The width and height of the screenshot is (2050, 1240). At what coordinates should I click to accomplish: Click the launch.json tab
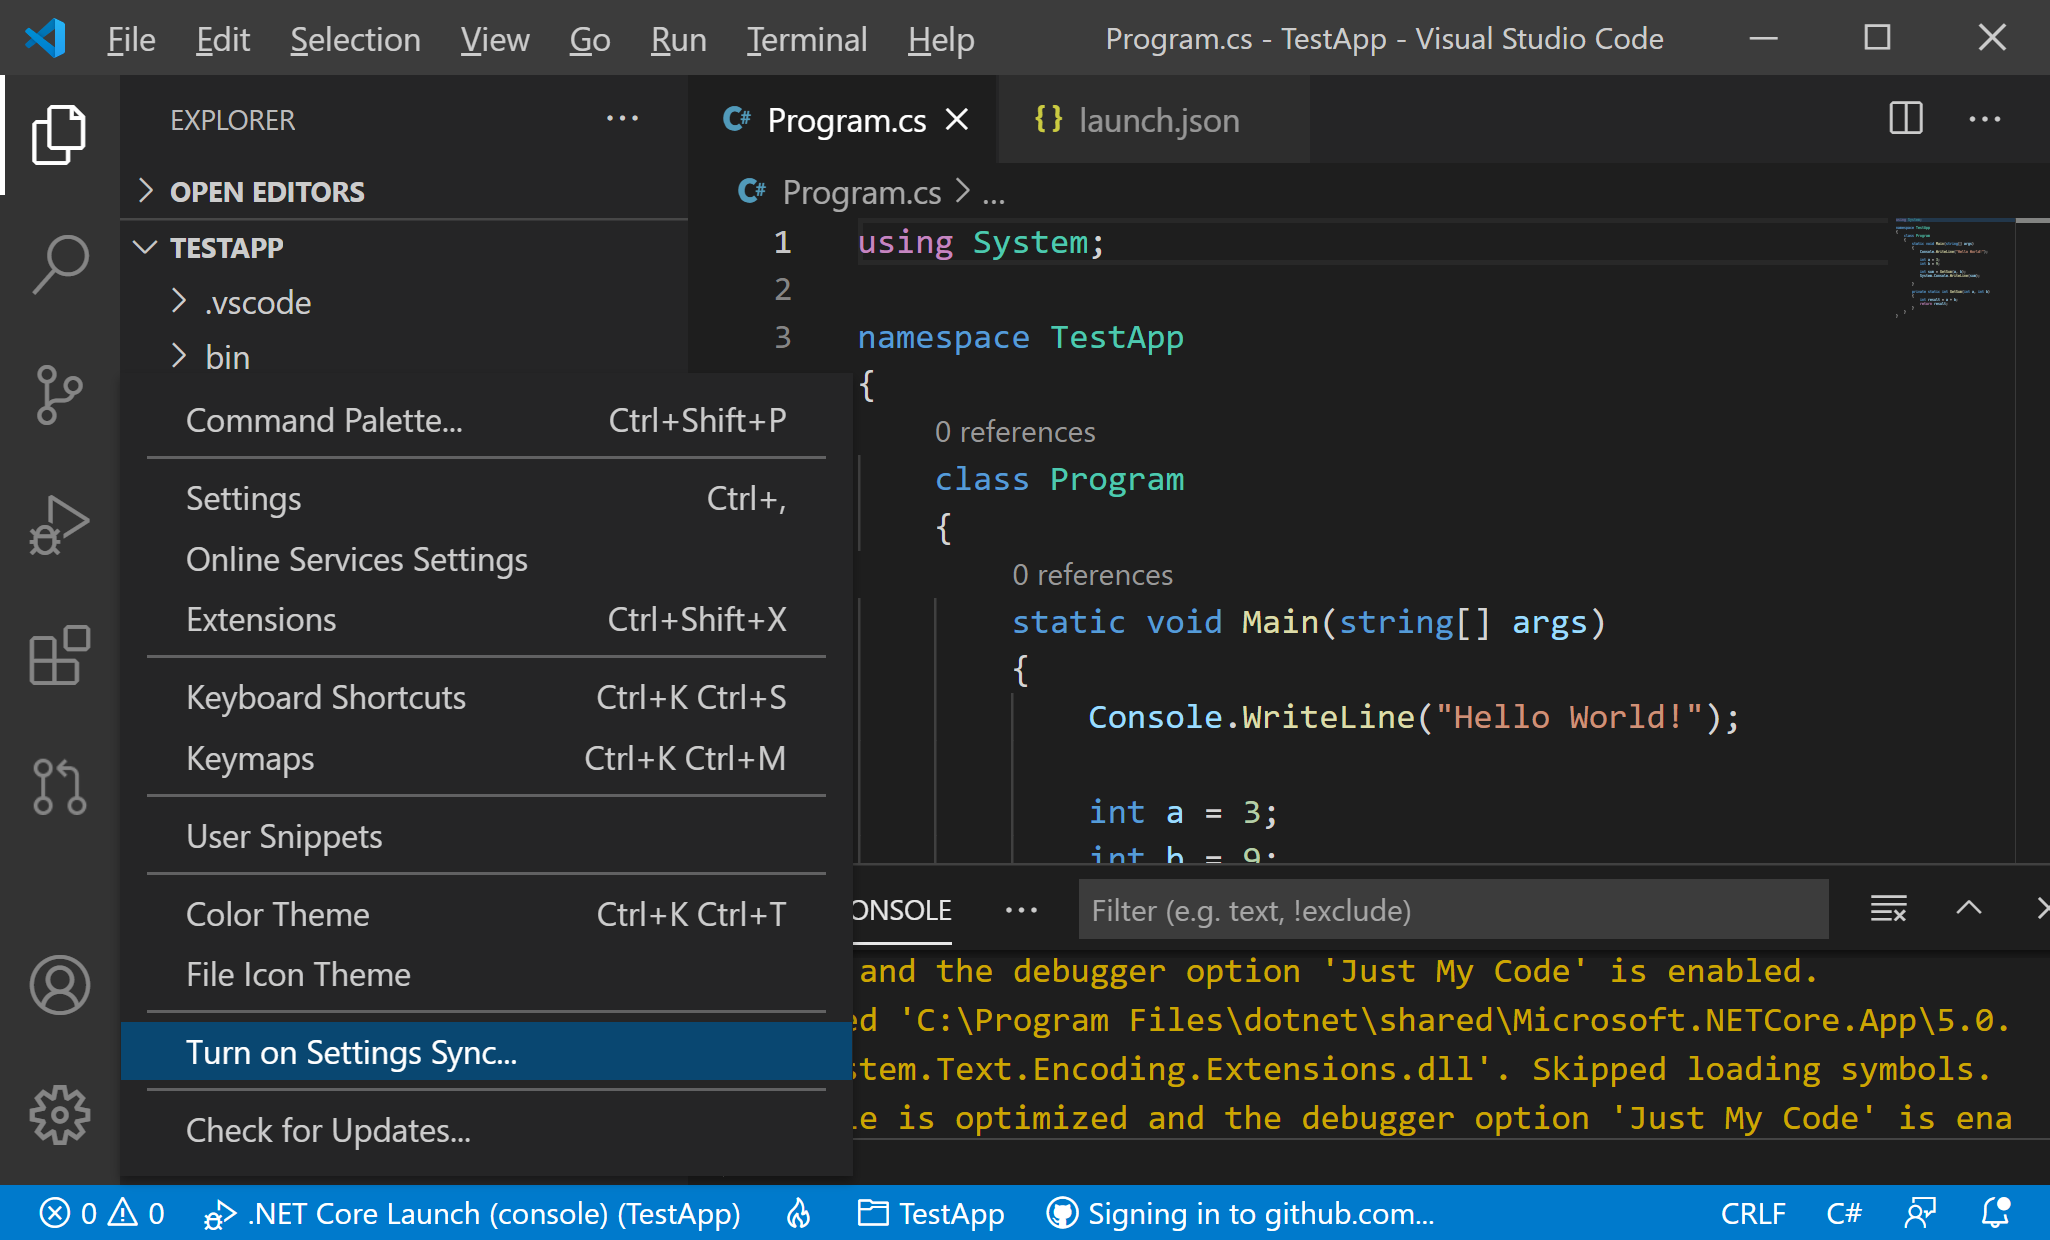tap(1158, 119)
